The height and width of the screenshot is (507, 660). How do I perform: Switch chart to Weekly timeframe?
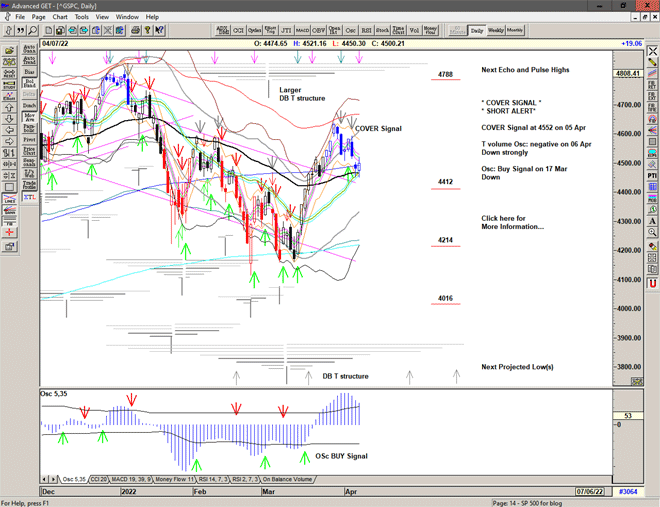[x=496, y=31]
